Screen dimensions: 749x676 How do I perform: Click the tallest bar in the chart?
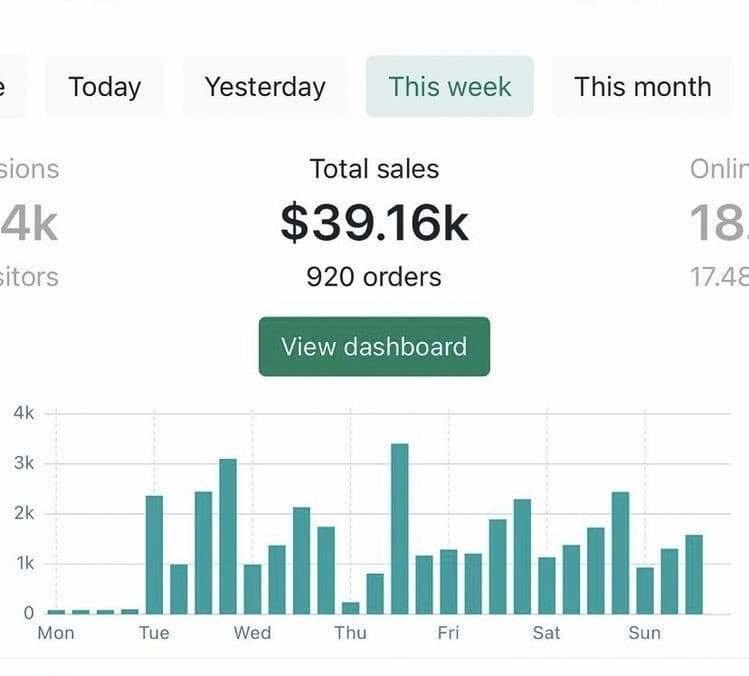pyautogui.click(x=399, y=528)
